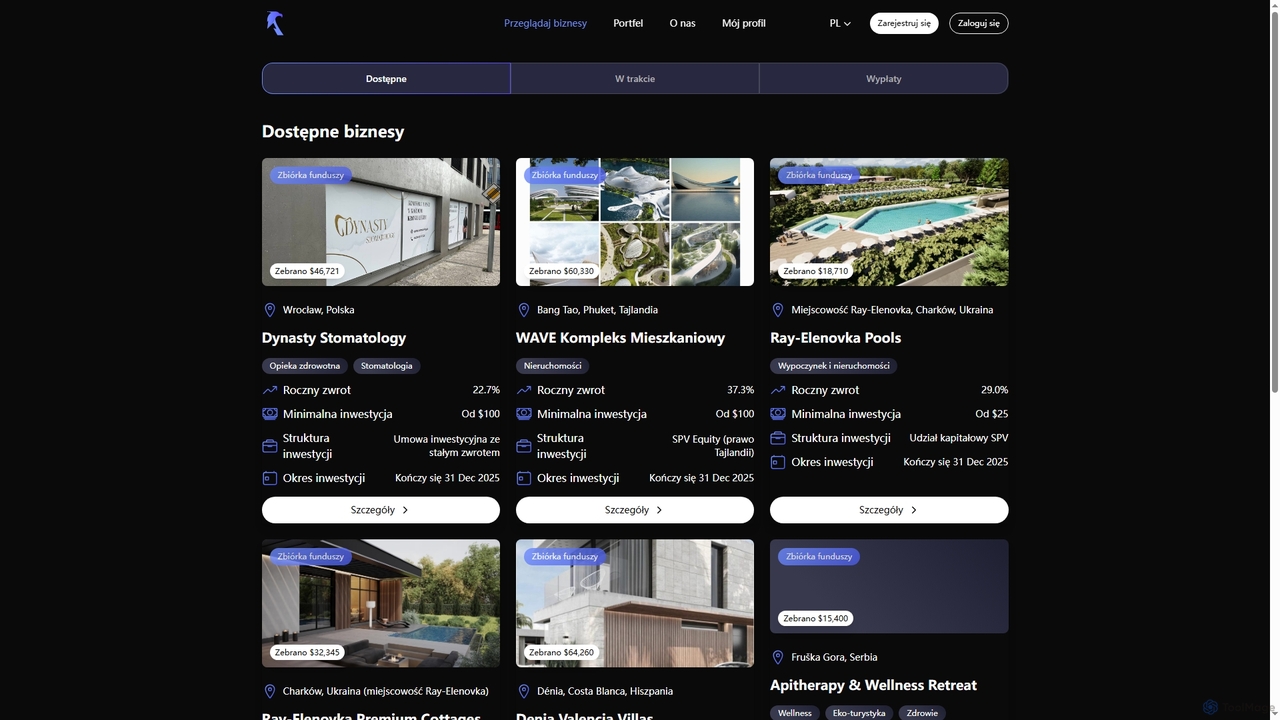Click Struktura inwestycji briefcase icon in WAVE Kompleks card
This screenshot has width=1280, height=720.
(523, 446)
